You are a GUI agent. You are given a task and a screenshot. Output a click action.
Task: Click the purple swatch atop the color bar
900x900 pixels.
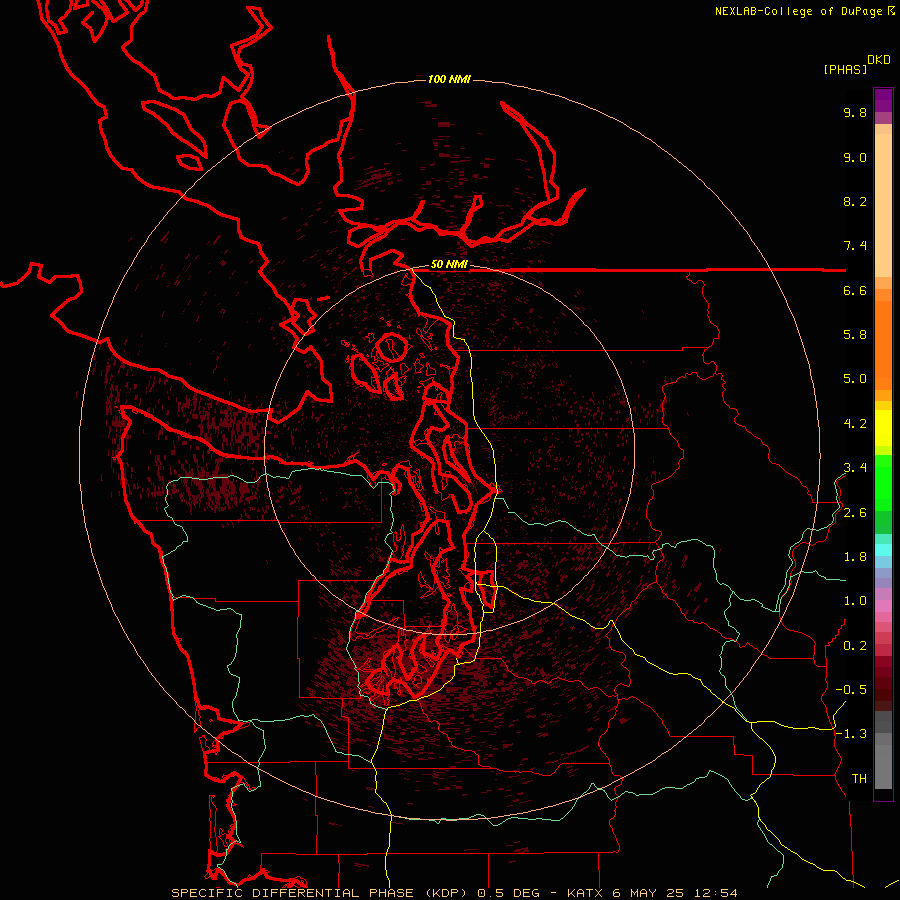click(883, 100)
